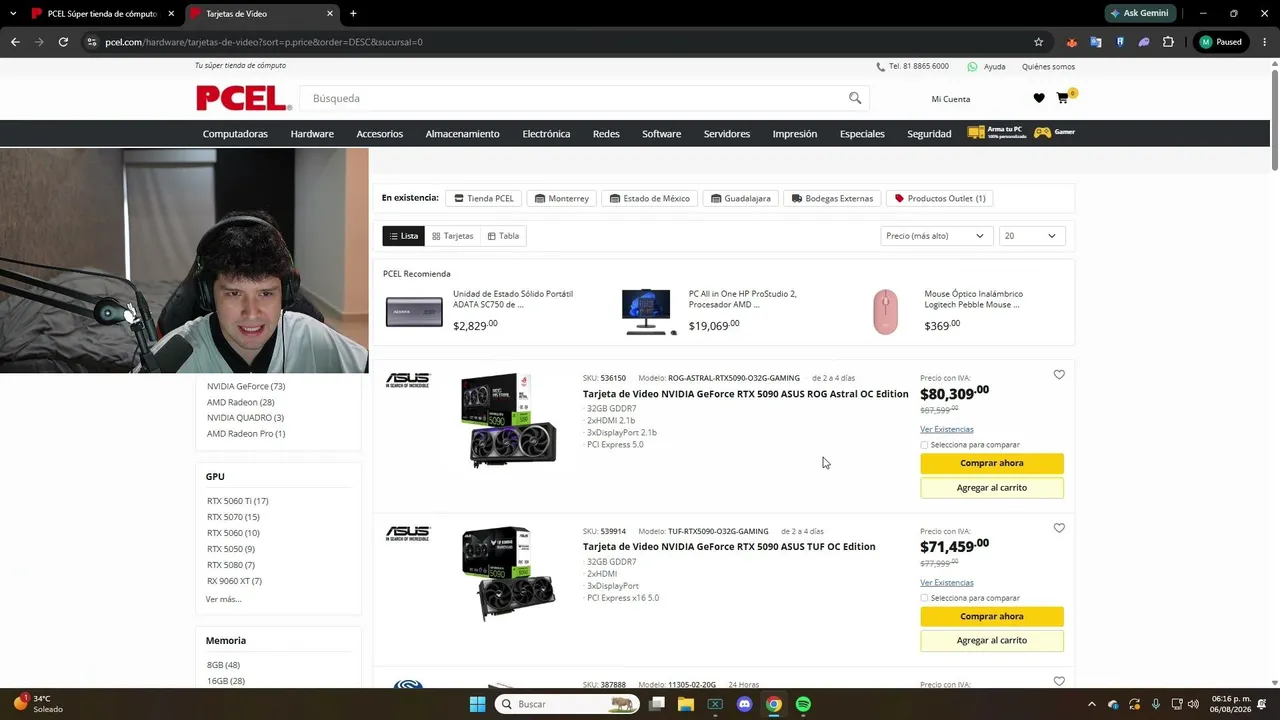Click the Google Translate extension icon
The height and width of the screenshot is (720, 1280).
point(1096,42)
